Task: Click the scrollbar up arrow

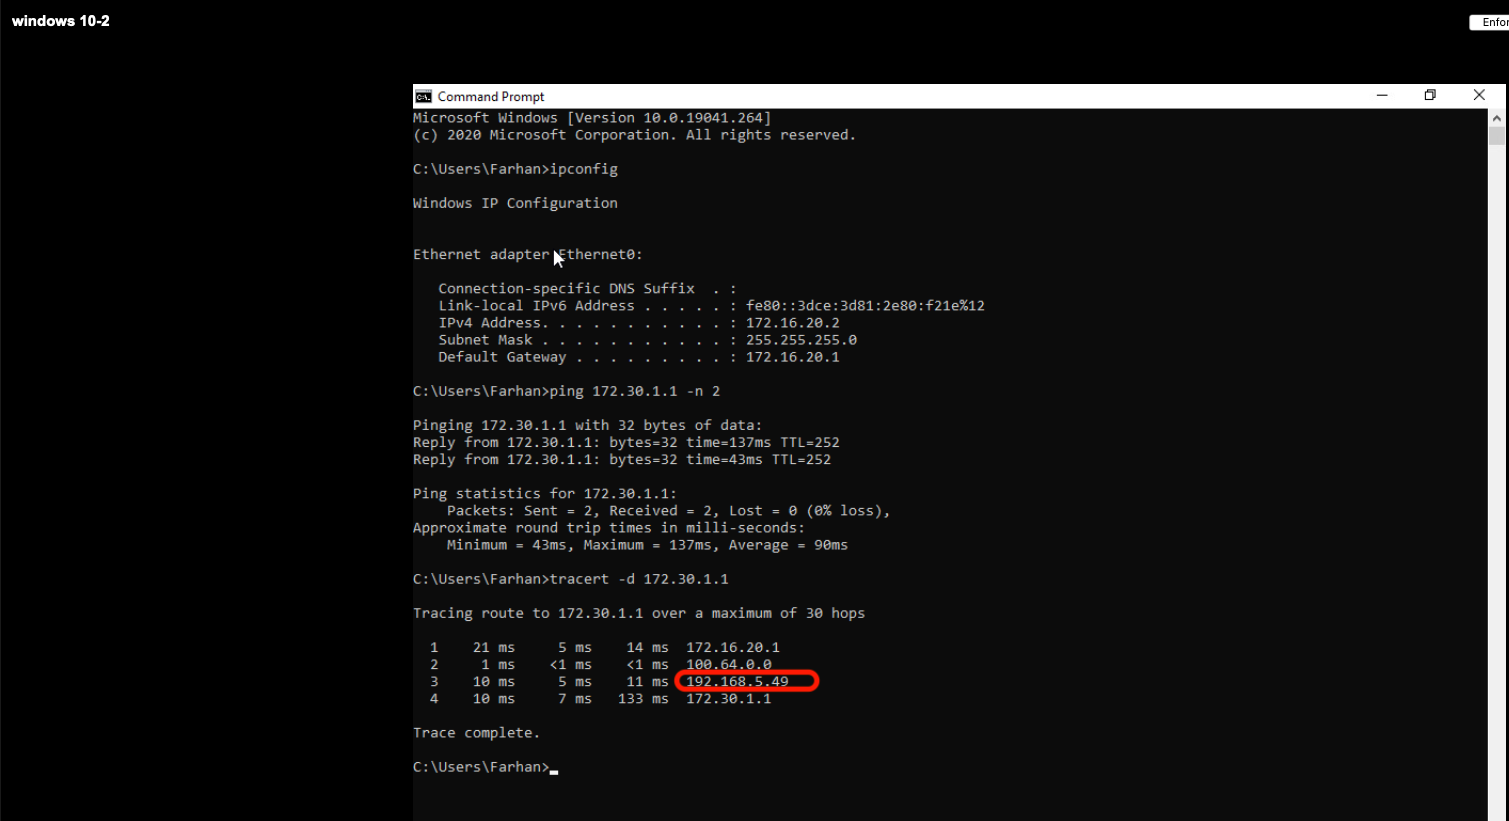Action: (x=1496, y=118)
